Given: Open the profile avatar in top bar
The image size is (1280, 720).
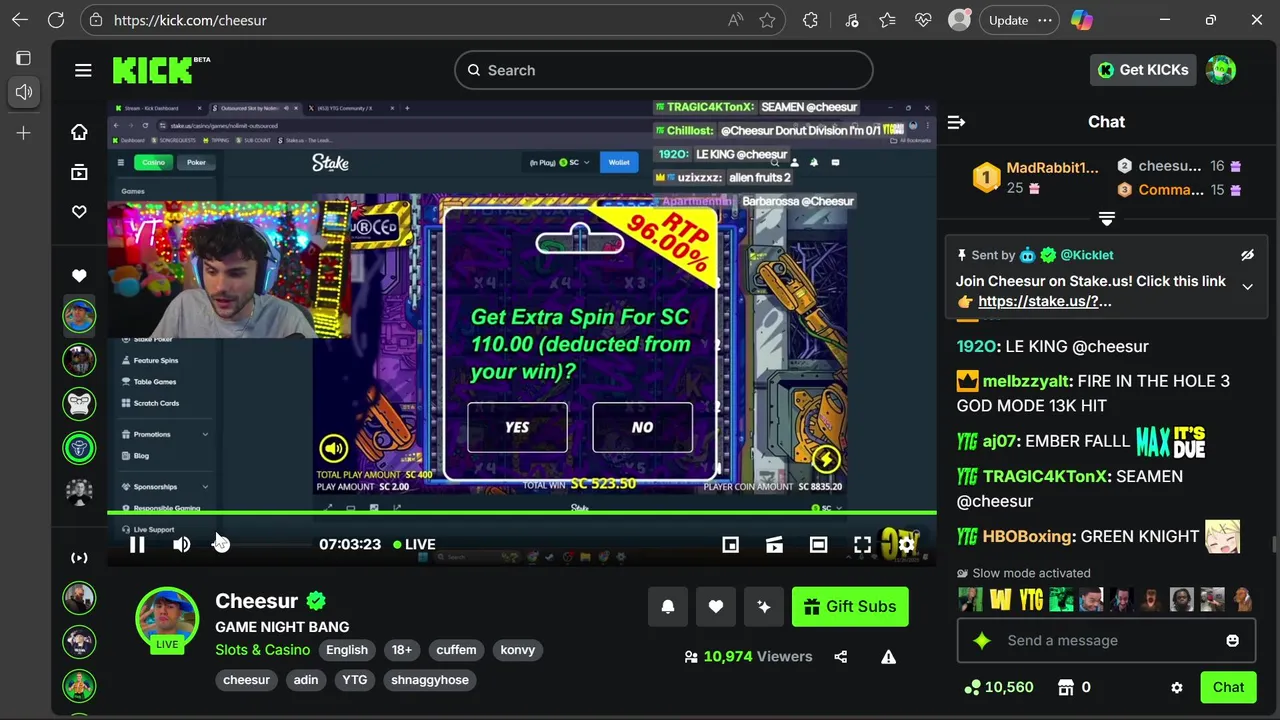Looking at the screenshot, I should click(1221, 70).
